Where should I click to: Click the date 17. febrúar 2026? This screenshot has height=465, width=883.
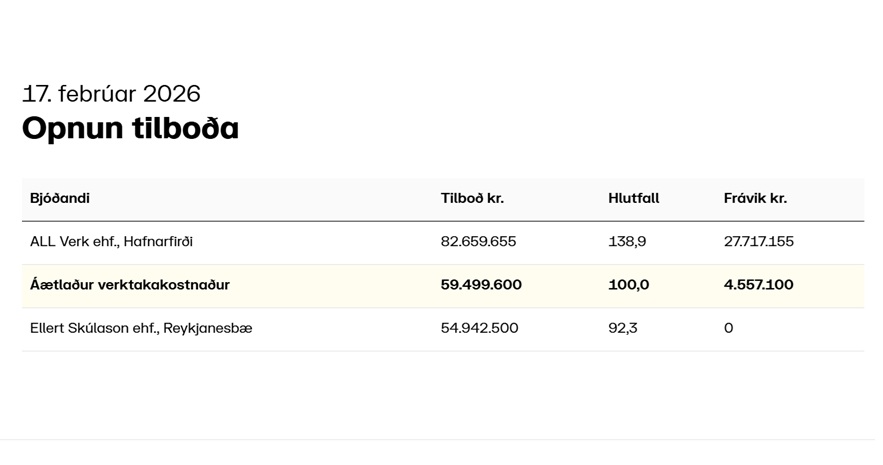tap(111, 94)
